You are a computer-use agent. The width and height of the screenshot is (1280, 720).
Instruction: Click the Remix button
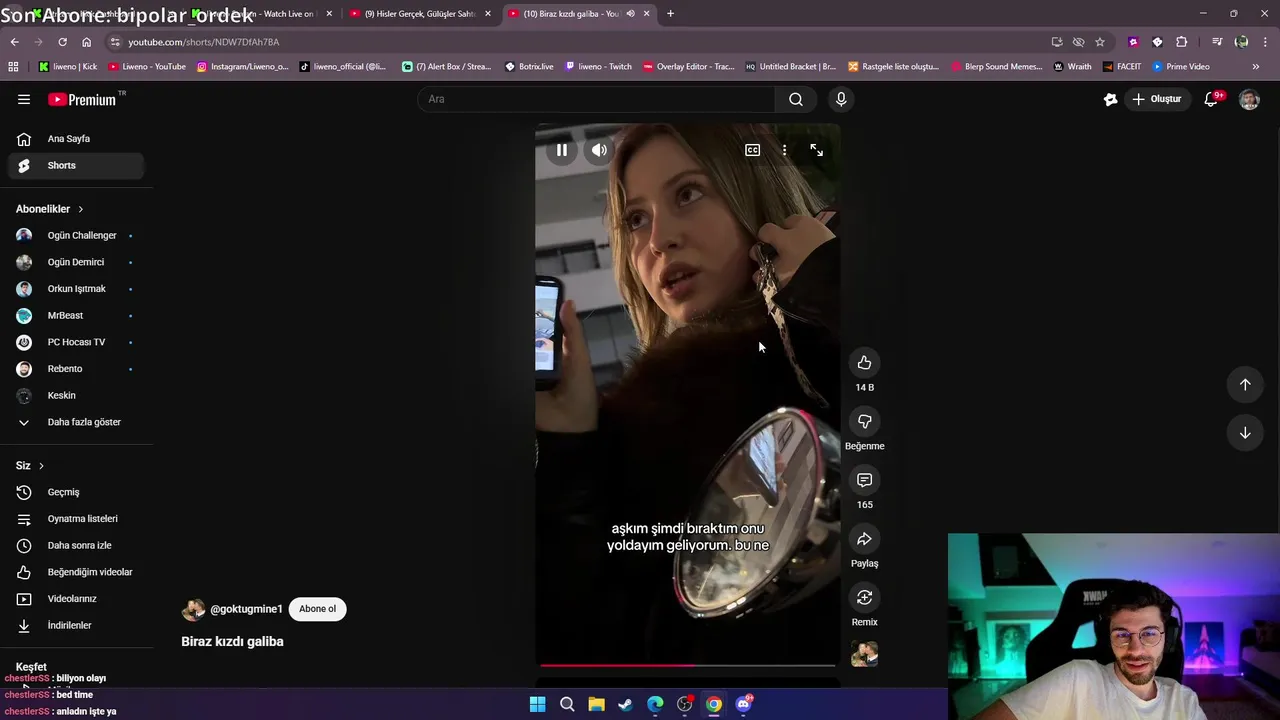(x=864, y=597)
